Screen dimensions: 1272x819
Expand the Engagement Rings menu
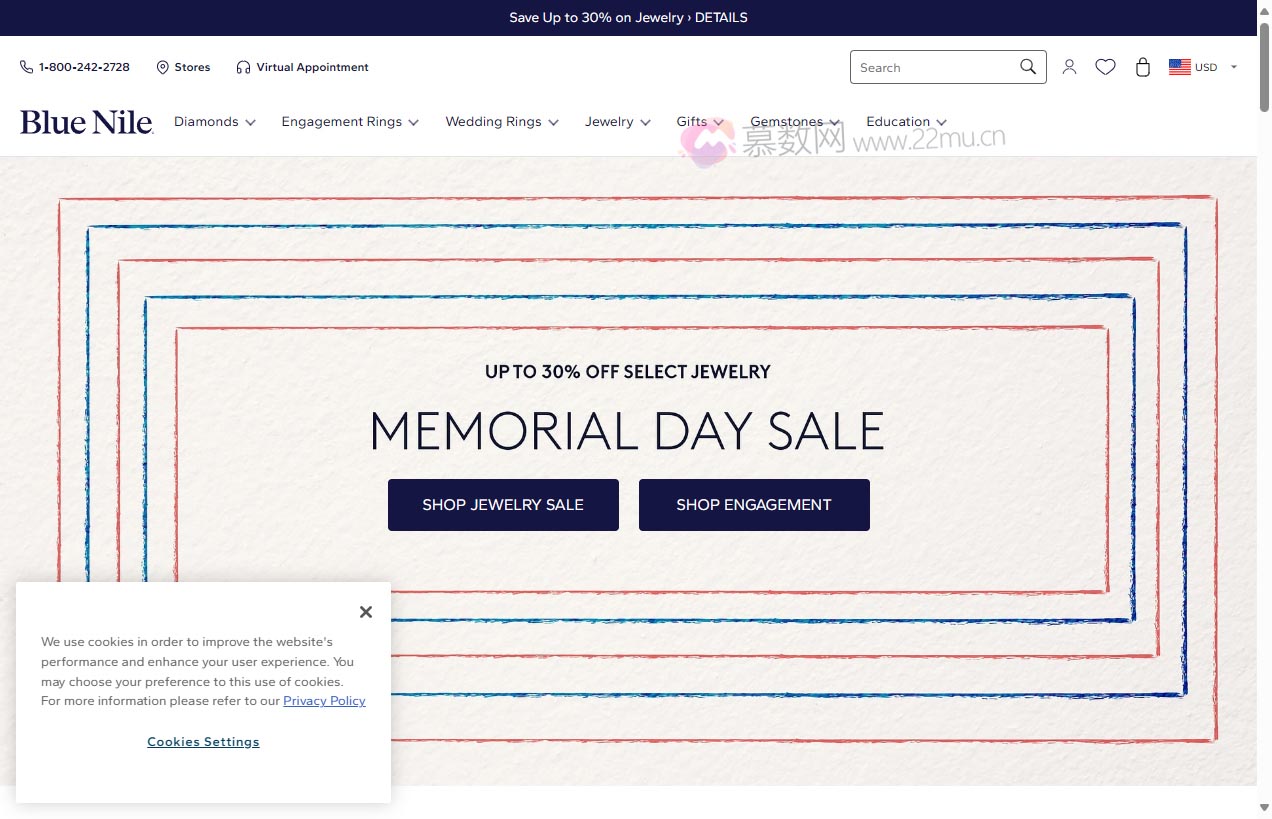[x=349, y=122]
